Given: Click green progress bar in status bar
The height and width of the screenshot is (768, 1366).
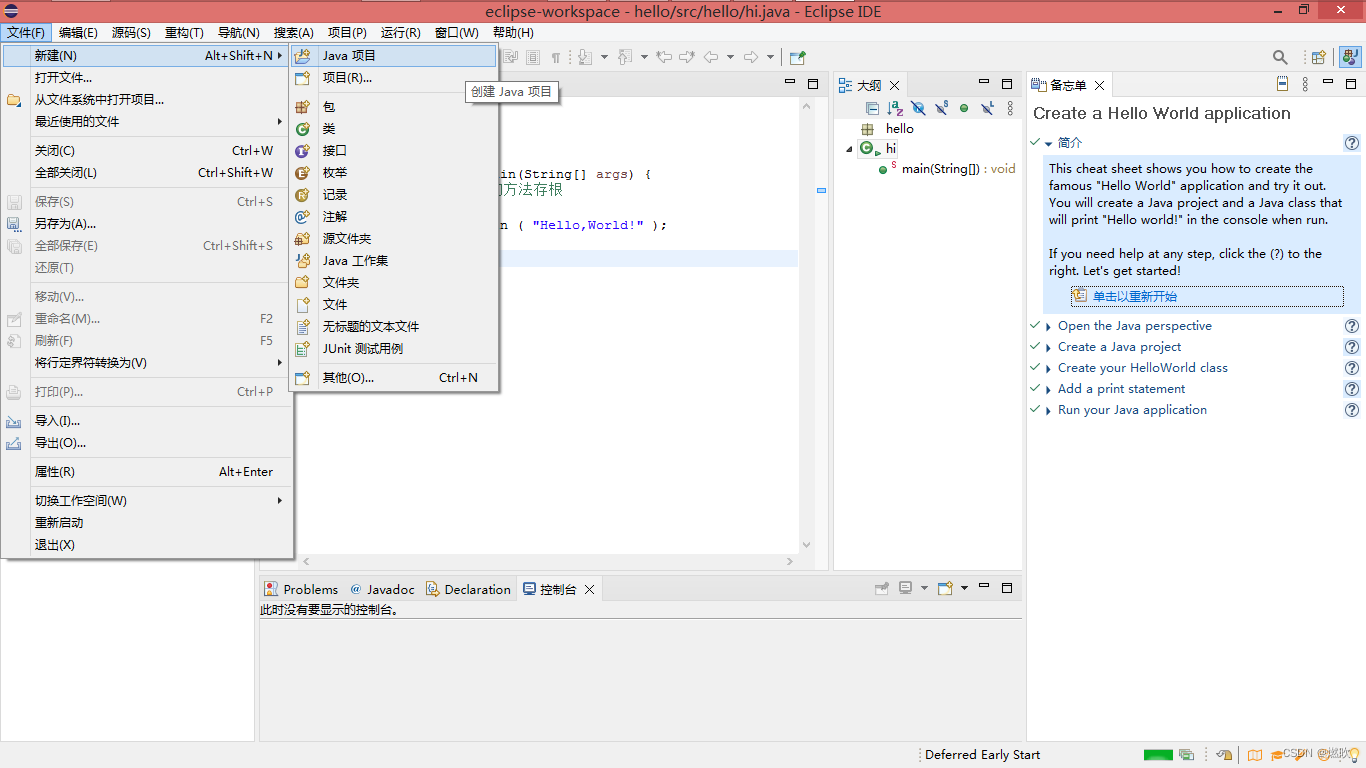Looking at the screenshot, I should pos(1158,755).
